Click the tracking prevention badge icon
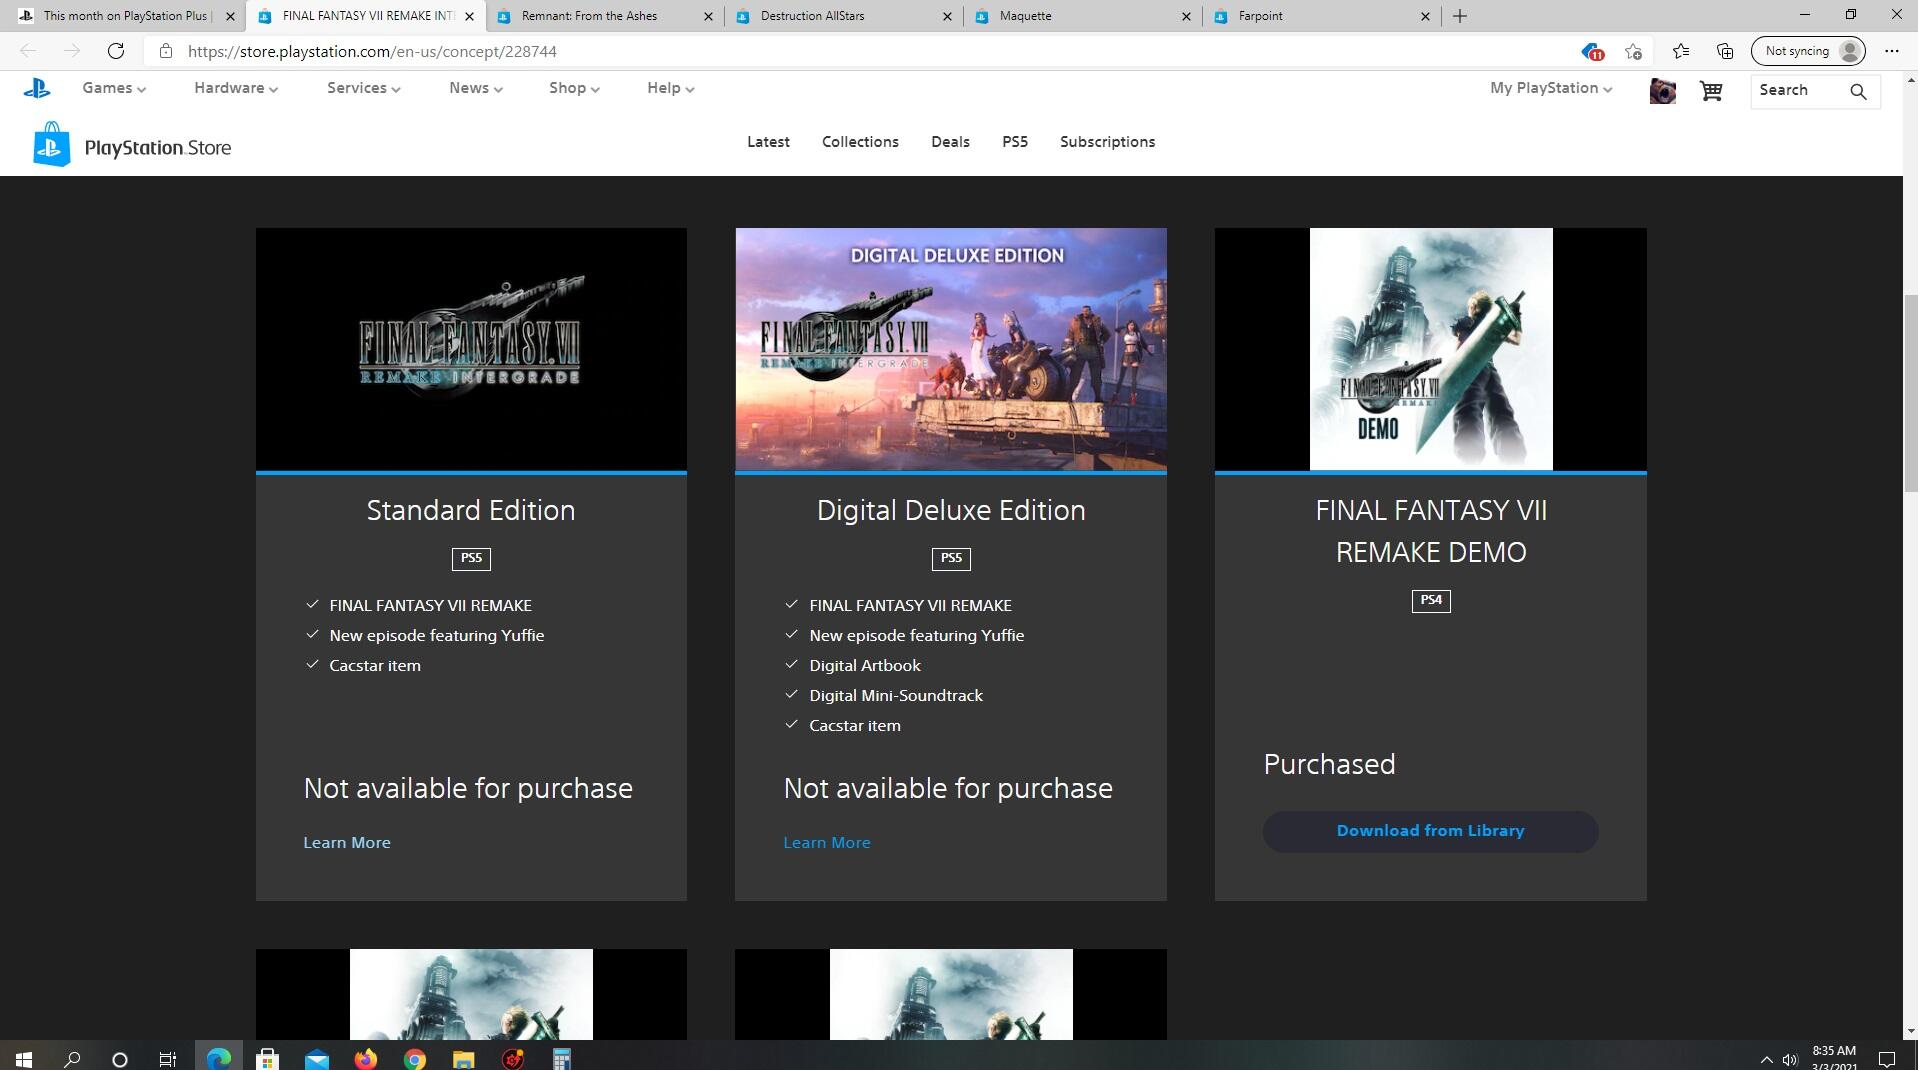The width and height of the screenshot is (1918, 1070). click(x=1591, y=51)
